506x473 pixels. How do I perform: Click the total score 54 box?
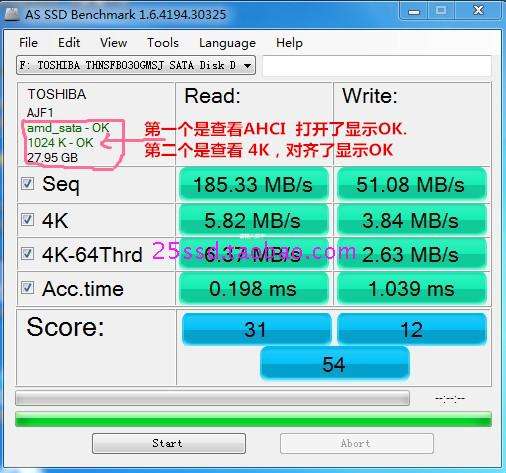(x=334, y=364)
